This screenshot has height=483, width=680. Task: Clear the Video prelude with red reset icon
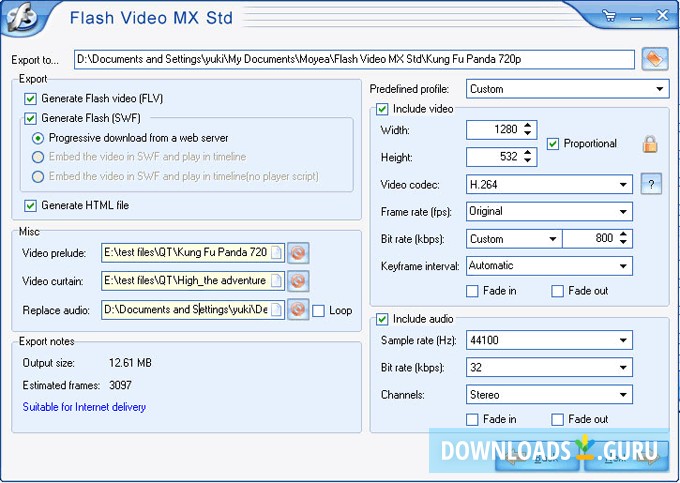[298, 253]
